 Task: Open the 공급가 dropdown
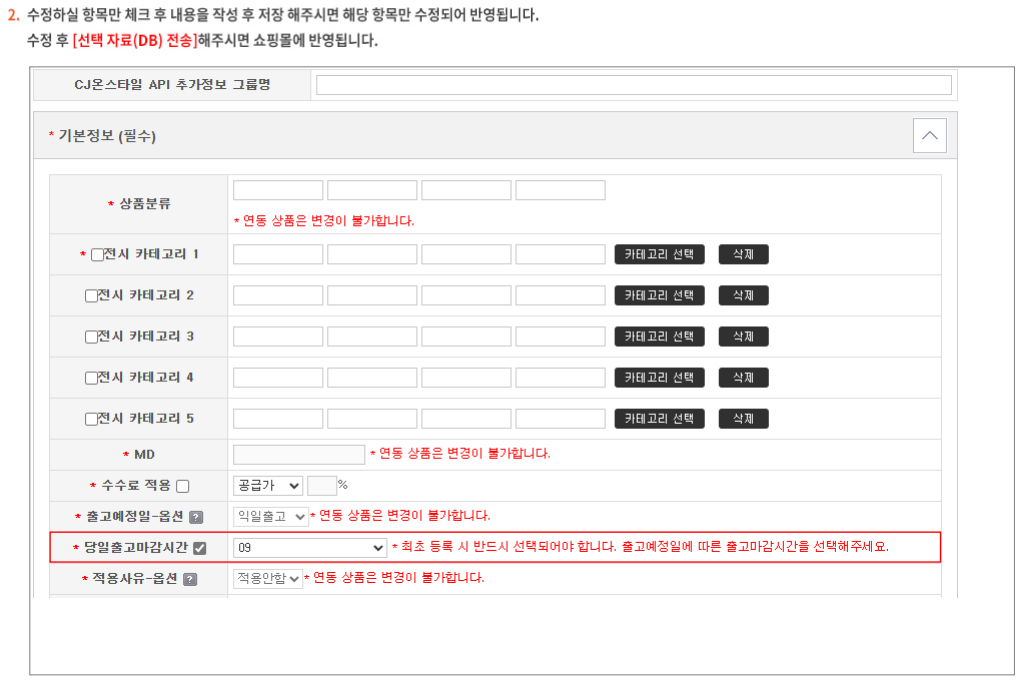[x=267, y=485]
